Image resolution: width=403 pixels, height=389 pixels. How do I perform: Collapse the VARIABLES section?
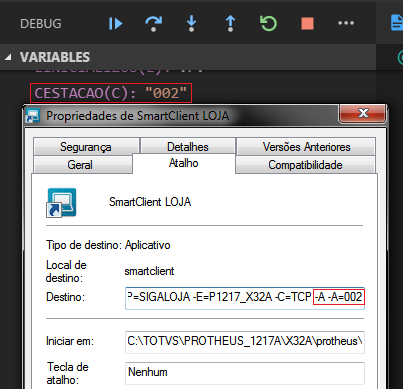click(8, 57)
